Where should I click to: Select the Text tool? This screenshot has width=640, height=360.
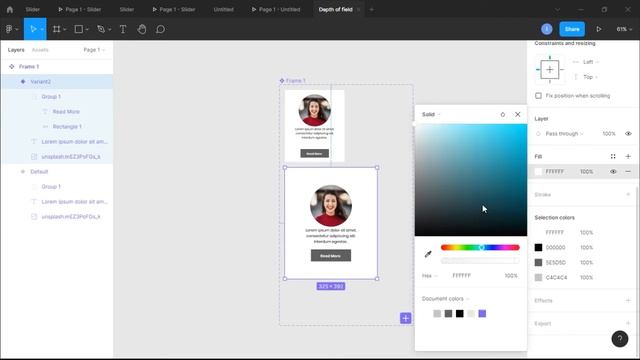coord(123,29)
